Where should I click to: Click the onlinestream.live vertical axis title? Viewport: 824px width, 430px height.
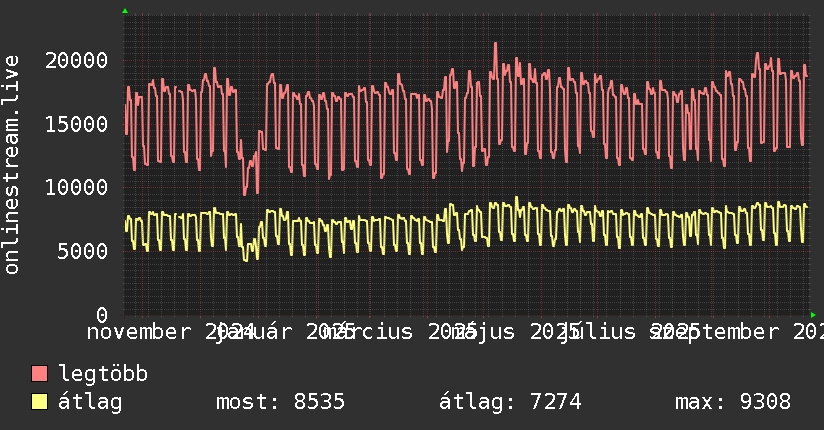11,165
